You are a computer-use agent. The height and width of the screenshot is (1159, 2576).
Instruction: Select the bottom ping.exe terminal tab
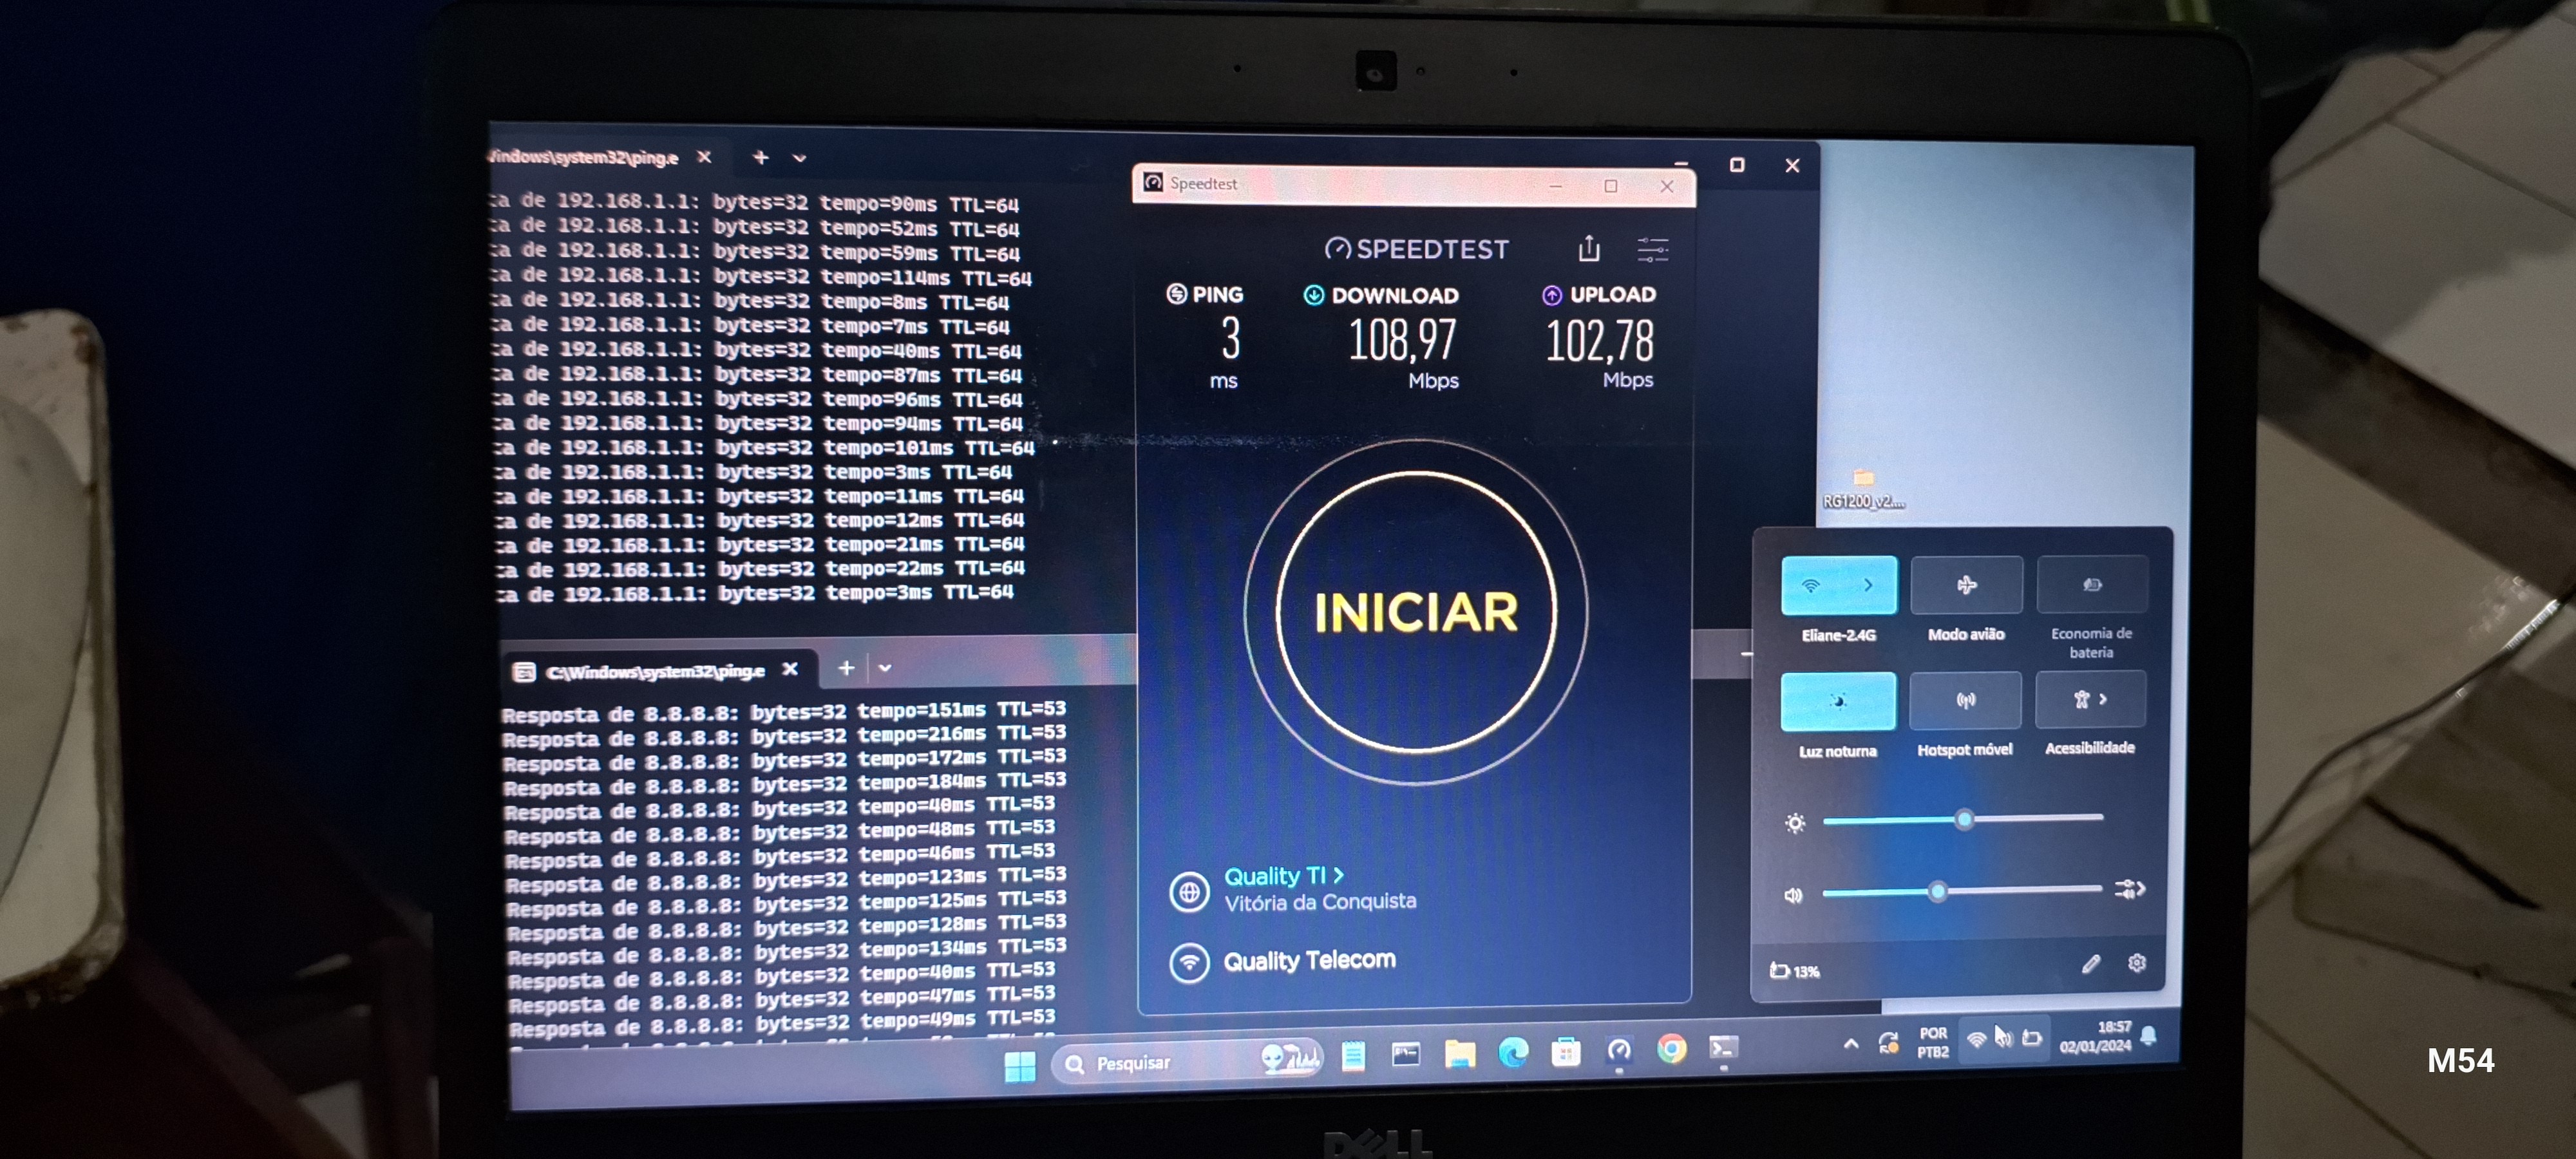[654, 671]
